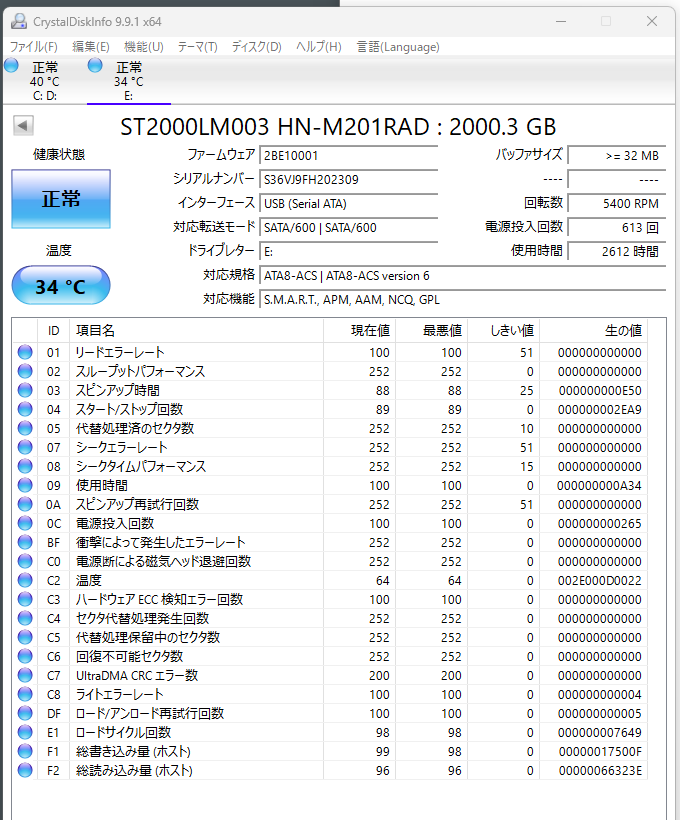Click the firmware field 2BE10001
680x820 pixels.
click(x=348, y=155)
